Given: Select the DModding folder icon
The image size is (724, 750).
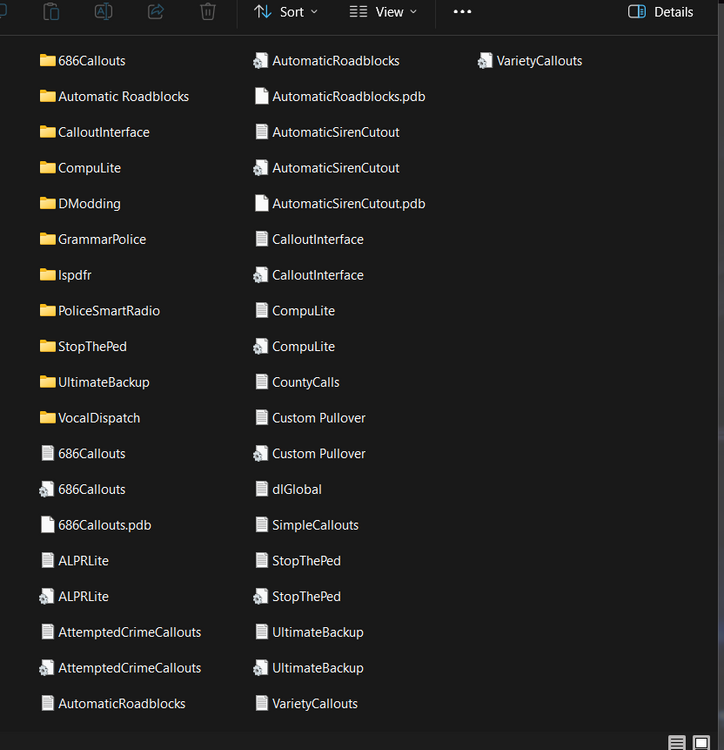Looking at the screenshot, I should [47, 203].
